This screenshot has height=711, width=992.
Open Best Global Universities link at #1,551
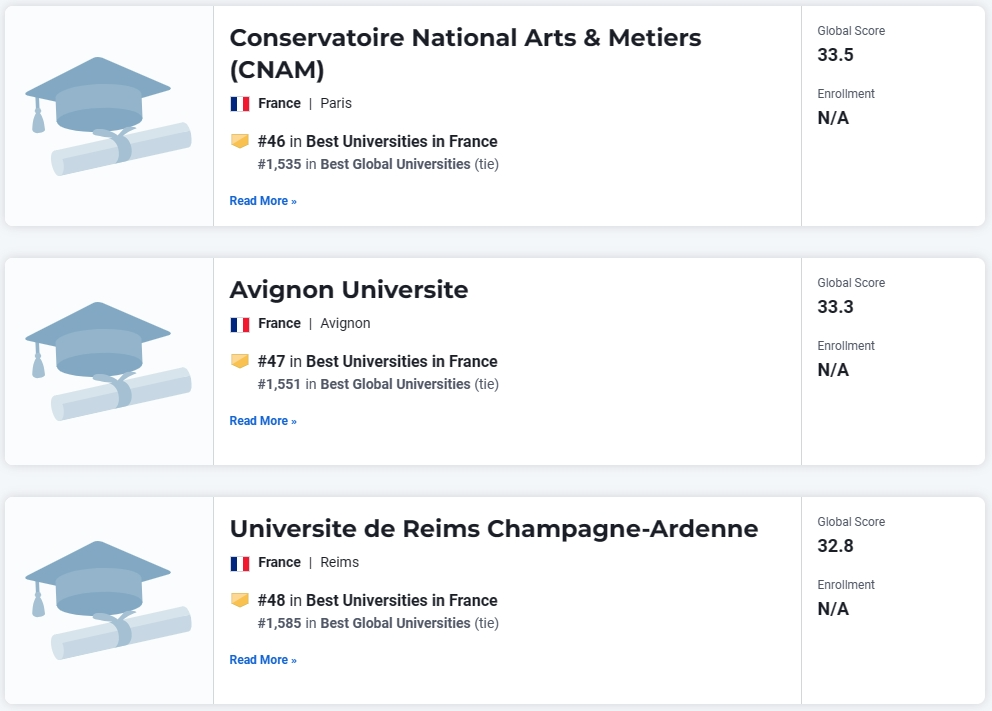coord(395,384)
